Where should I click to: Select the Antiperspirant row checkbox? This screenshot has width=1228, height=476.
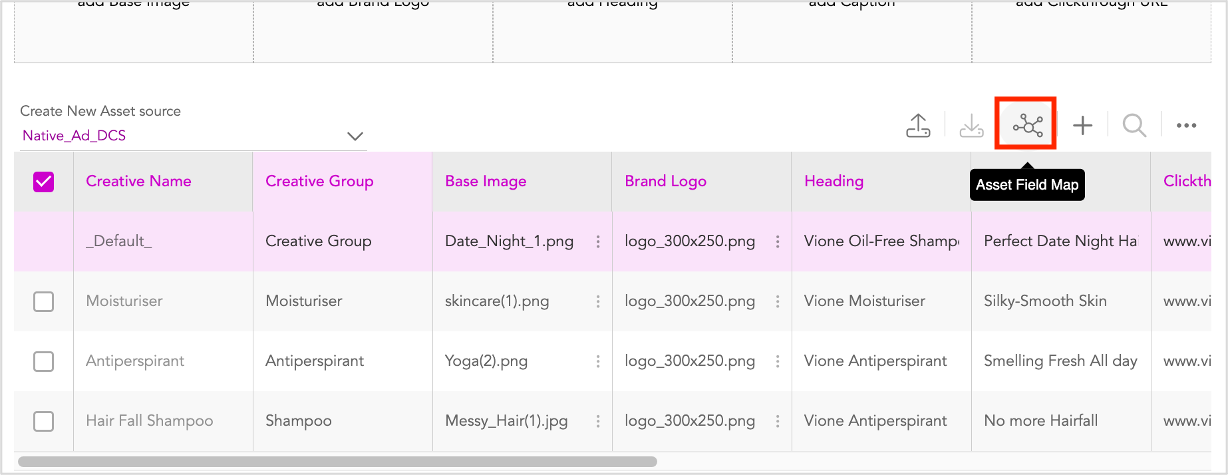tap(44, 362)
